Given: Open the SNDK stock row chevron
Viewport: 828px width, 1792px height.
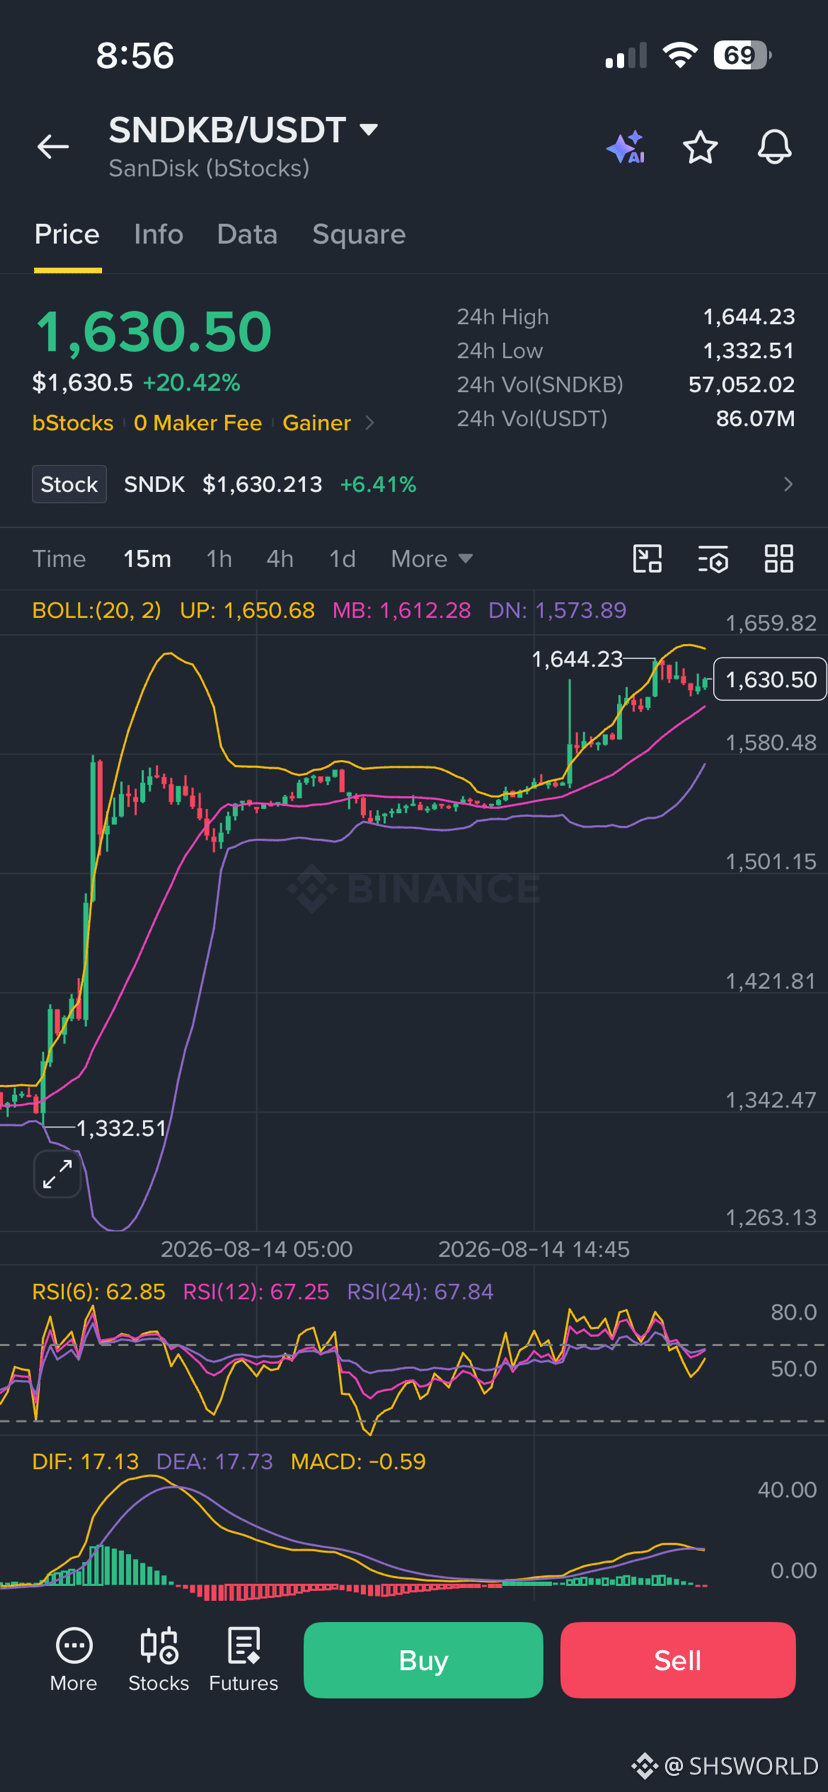Looking at the screenshot, I should pos(788,484).
